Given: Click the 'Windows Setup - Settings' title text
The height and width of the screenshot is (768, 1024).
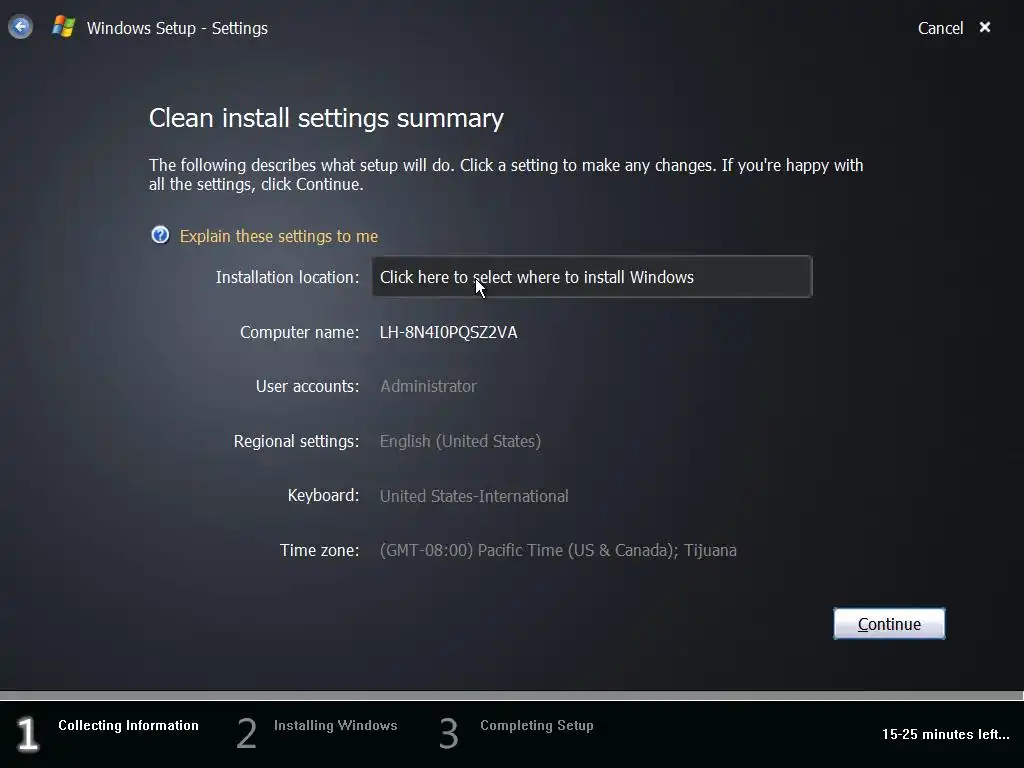Looking at the screenshot, I should 177,28.
